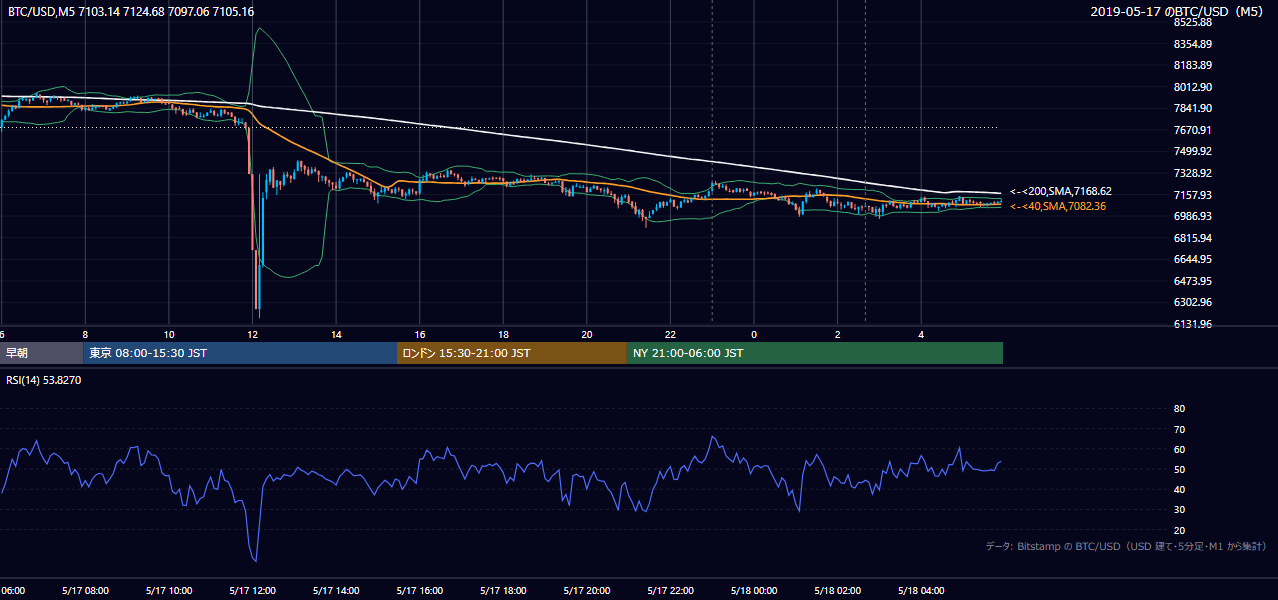Click the 5/18 00:00 time label
The image size is (1278, 600).
(x=754, y=590)
